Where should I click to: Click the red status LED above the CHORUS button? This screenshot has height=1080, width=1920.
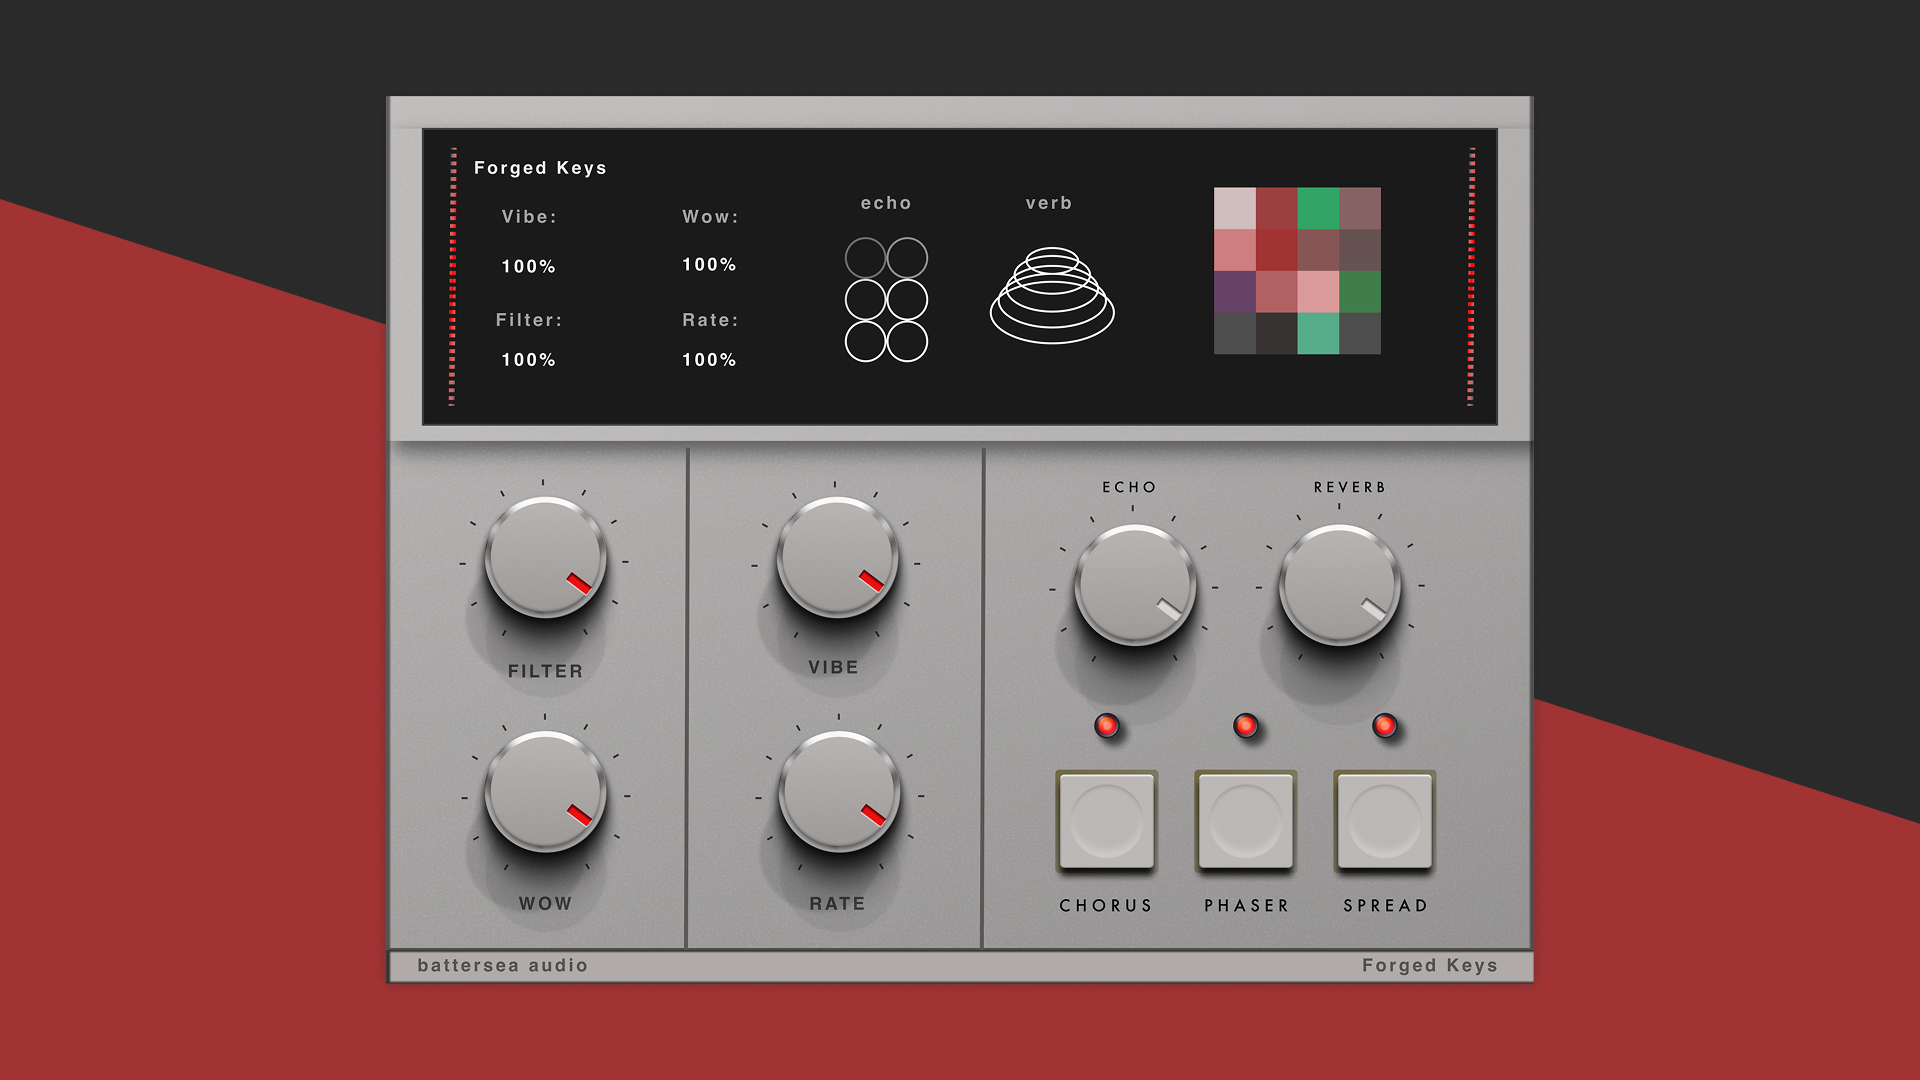[1107, 727]
